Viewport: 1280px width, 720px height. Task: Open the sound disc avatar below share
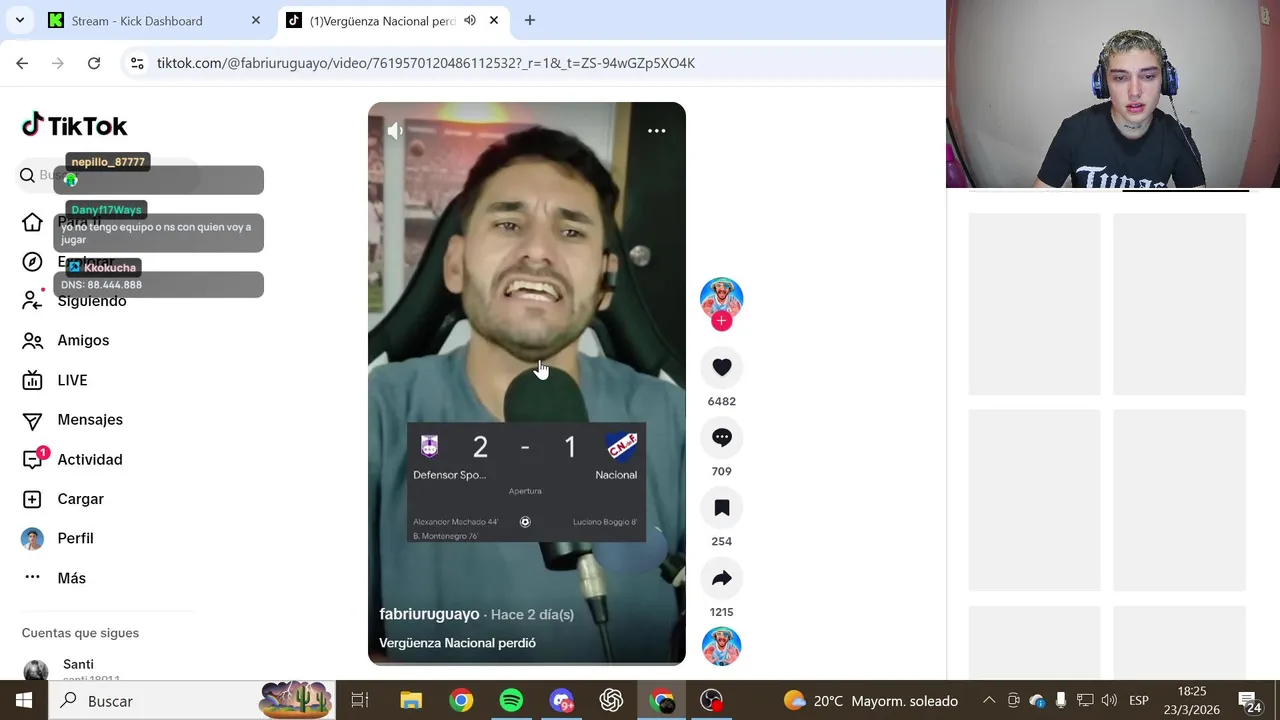click(721, 646)
